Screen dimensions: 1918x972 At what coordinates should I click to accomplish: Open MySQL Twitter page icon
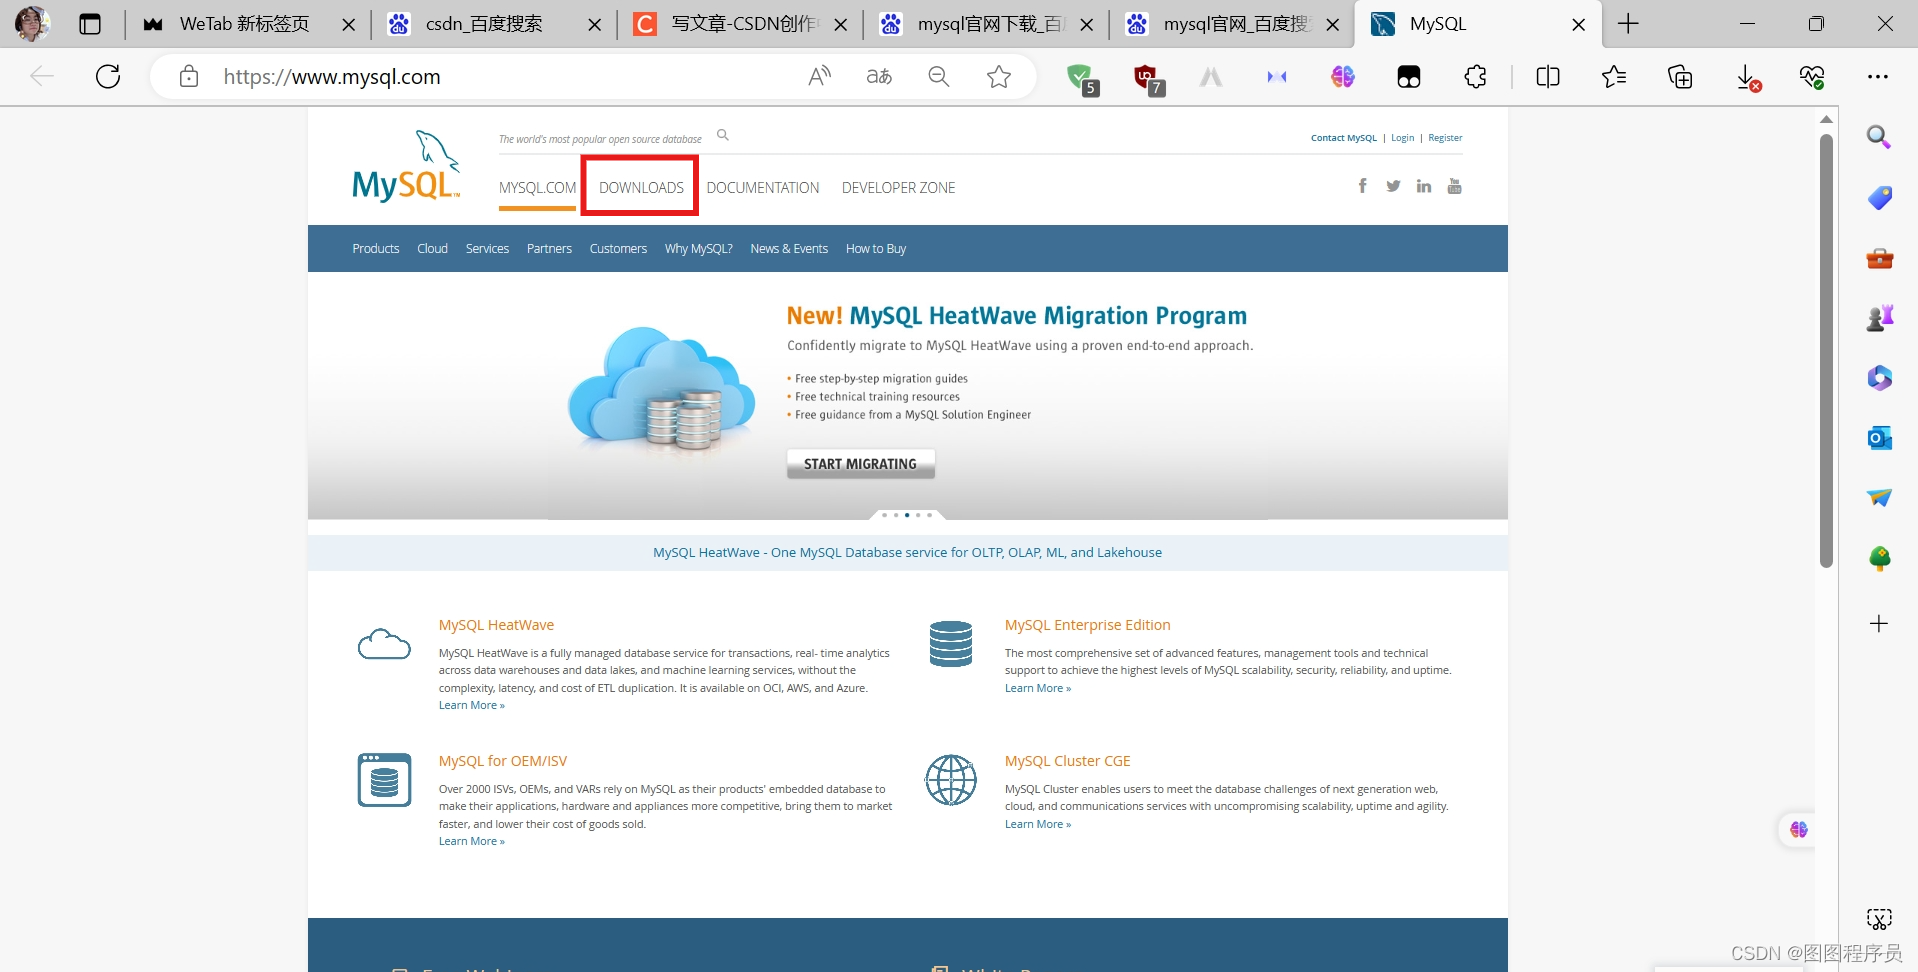1393,186
